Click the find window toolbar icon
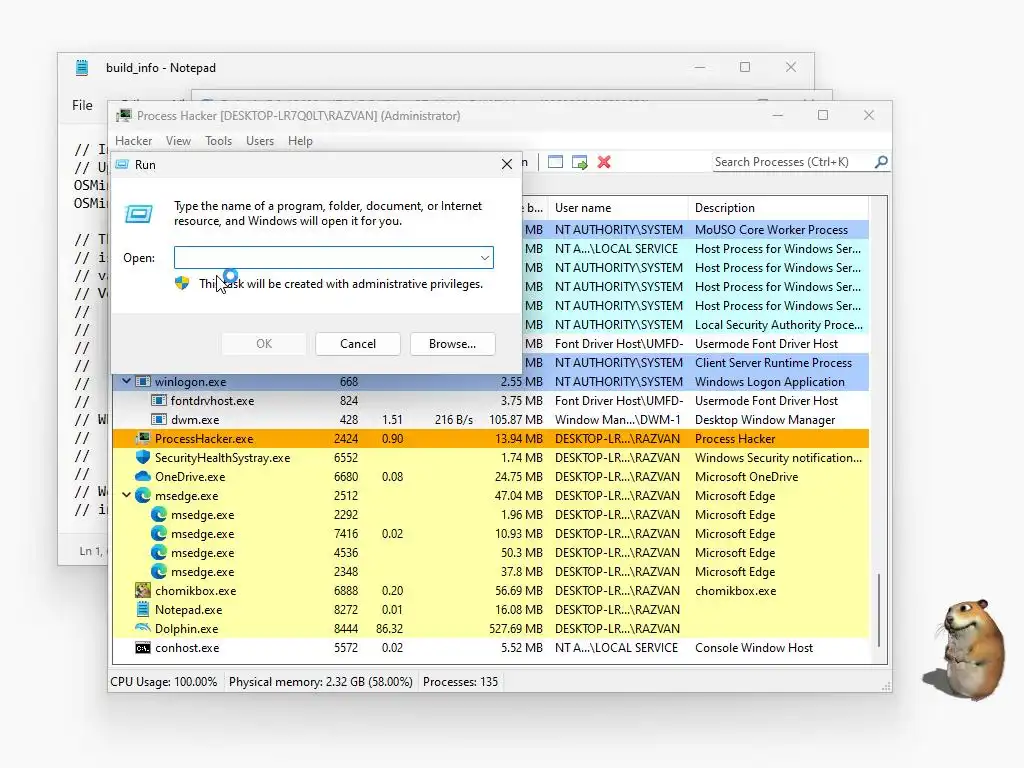The height and width of the screenshot is (768, 1024). (x=555, y=162)
